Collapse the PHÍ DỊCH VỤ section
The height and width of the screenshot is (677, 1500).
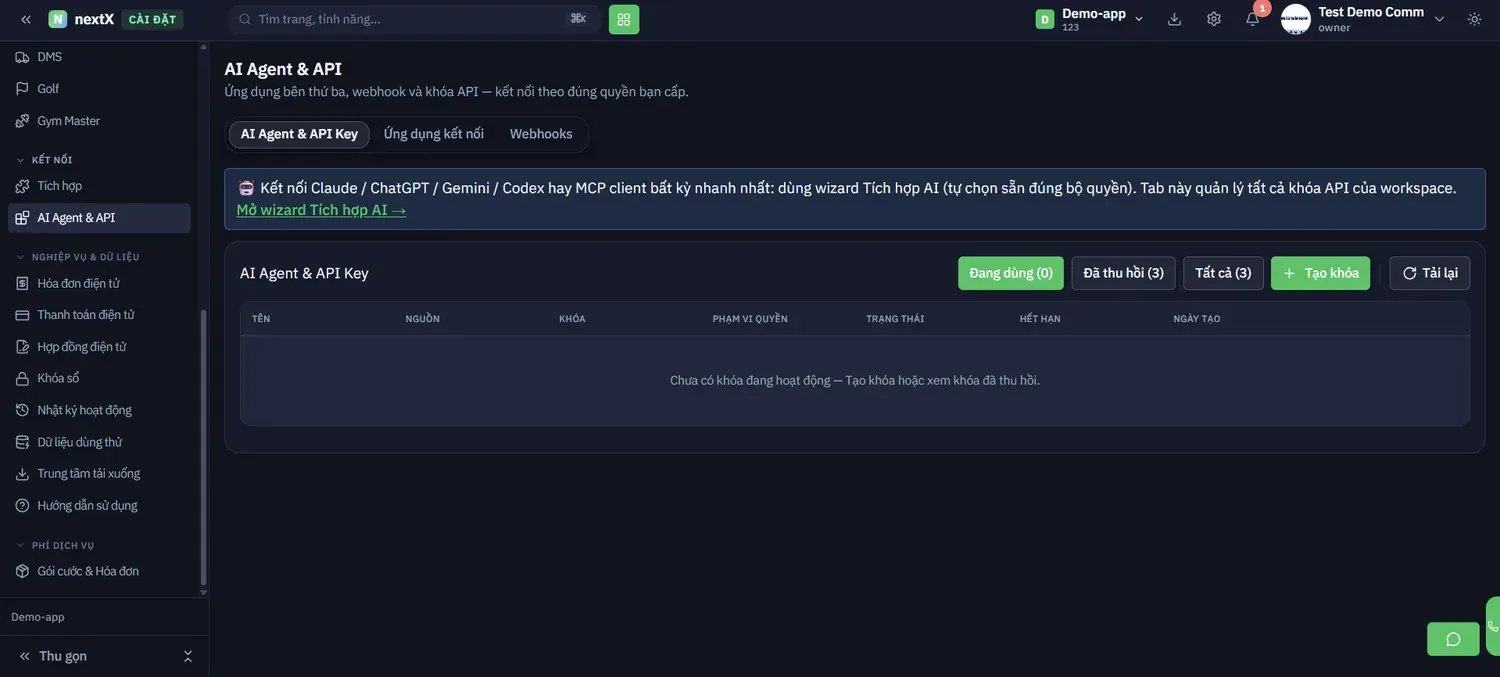click(x=55, y=546)
